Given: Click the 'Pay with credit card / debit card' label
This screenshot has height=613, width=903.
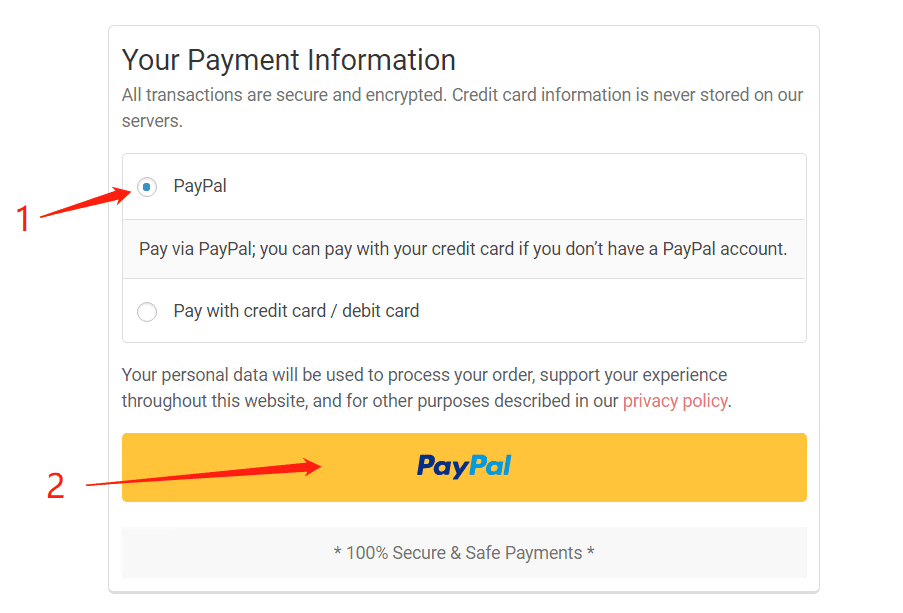Looking at the screenshot, I should coord(296,311).
